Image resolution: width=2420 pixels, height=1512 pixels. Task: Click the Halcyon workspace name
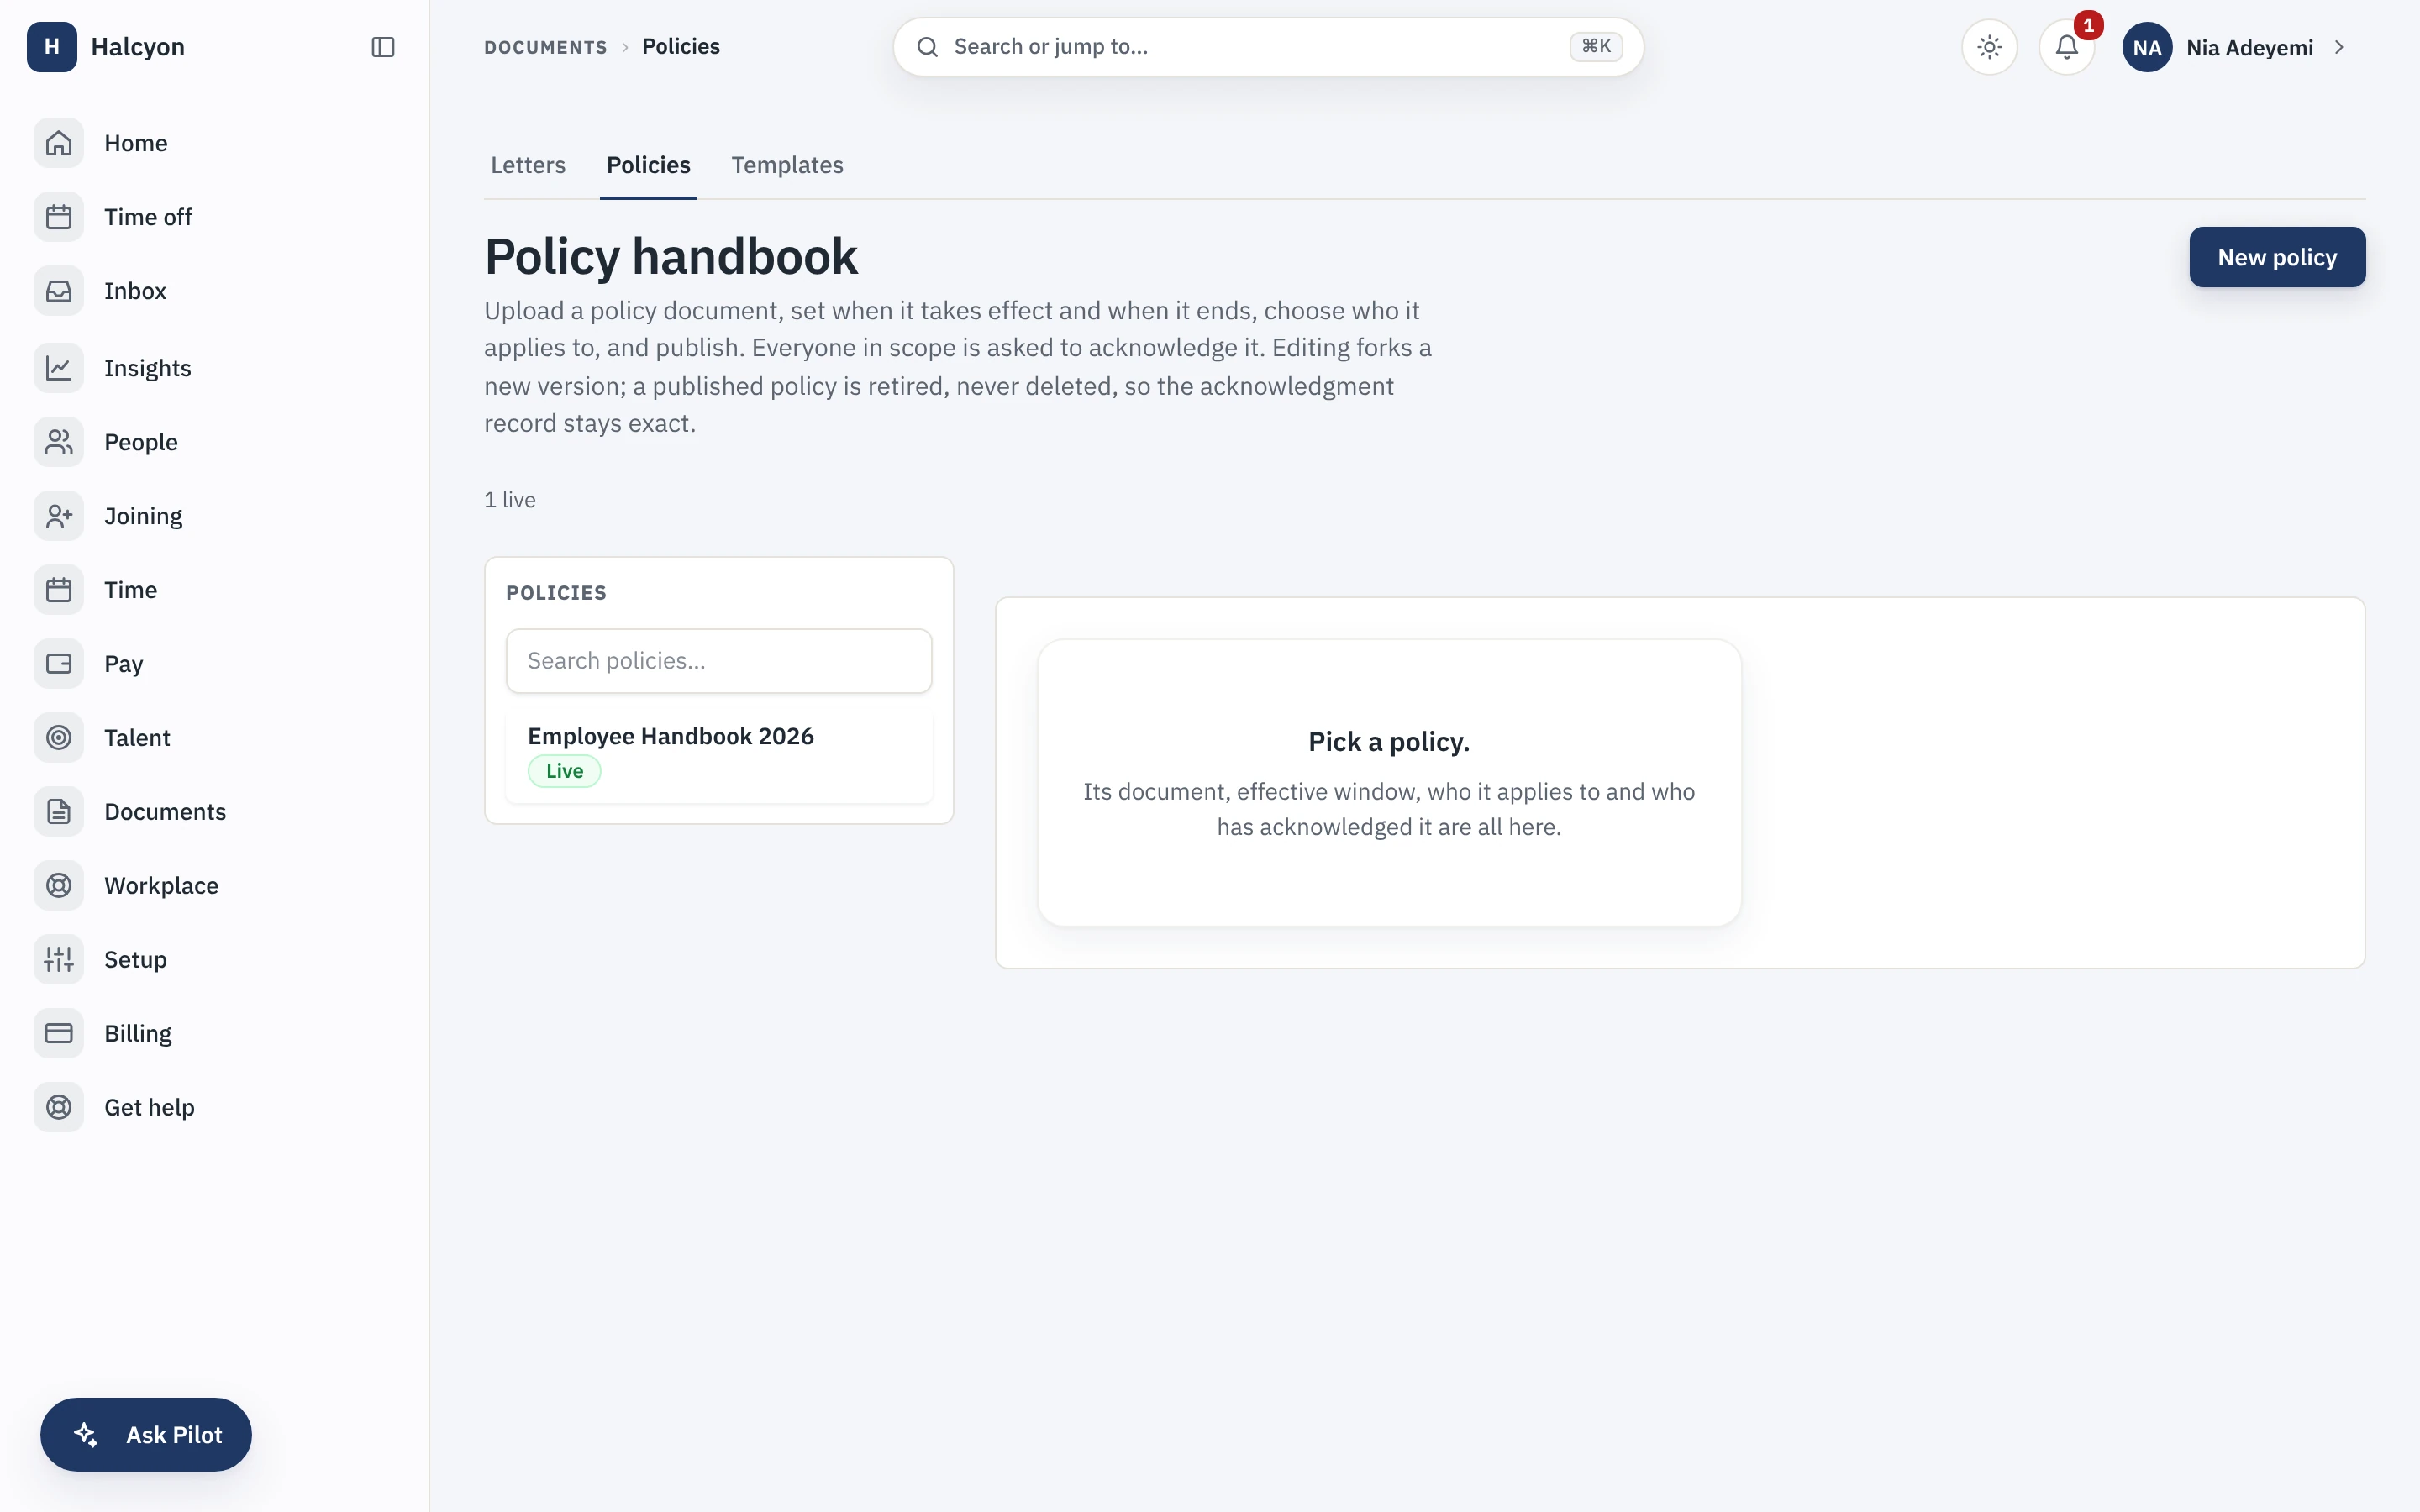[x=138, y=47]
